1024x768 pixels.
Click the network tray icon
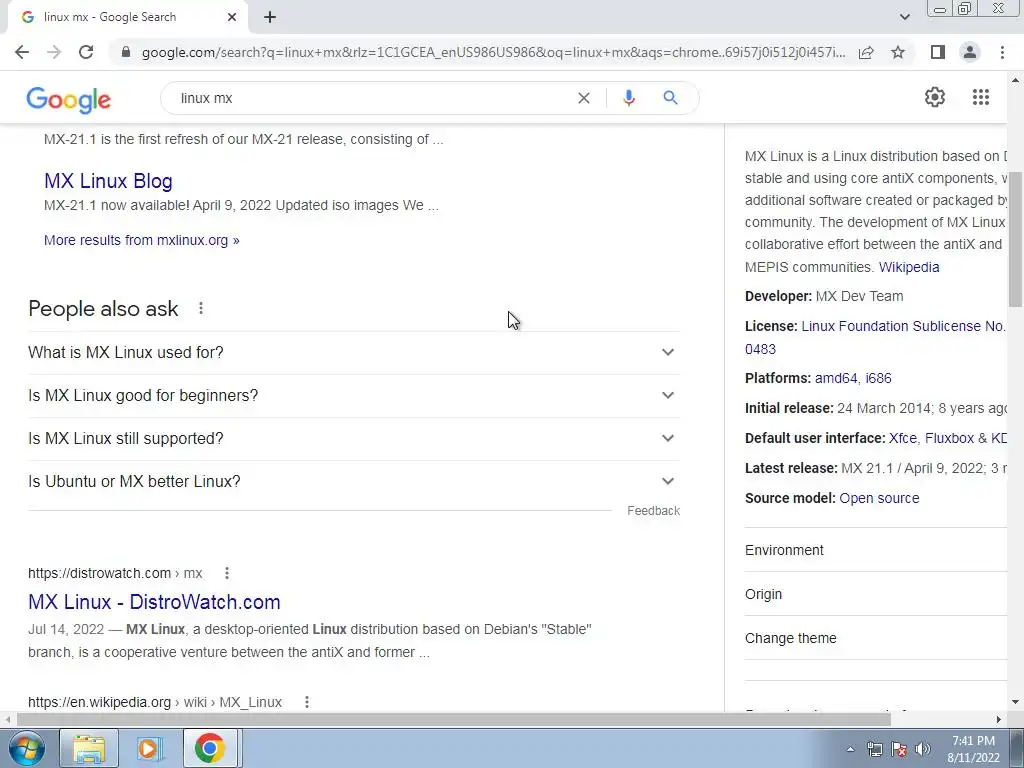874,750
